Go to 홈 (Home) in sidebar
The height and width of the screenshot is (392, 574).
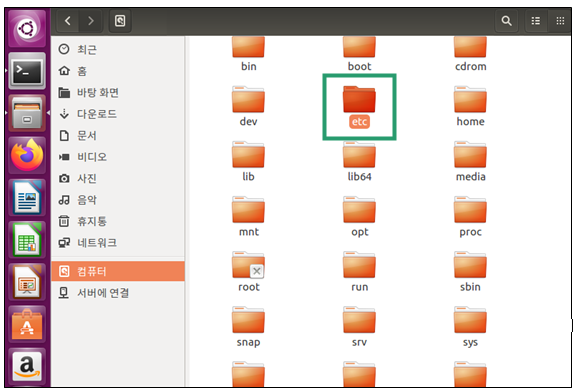(118, 71)
